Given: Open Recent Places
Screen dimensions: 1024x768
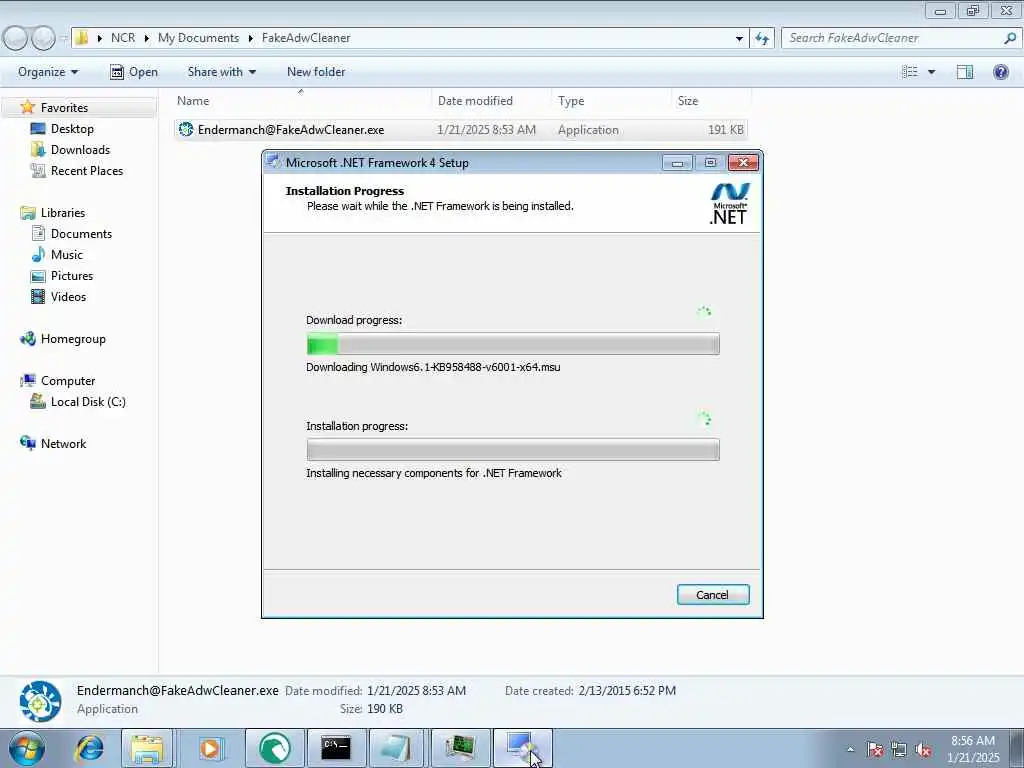Looking at the screenshot, I should coord(87,170).
